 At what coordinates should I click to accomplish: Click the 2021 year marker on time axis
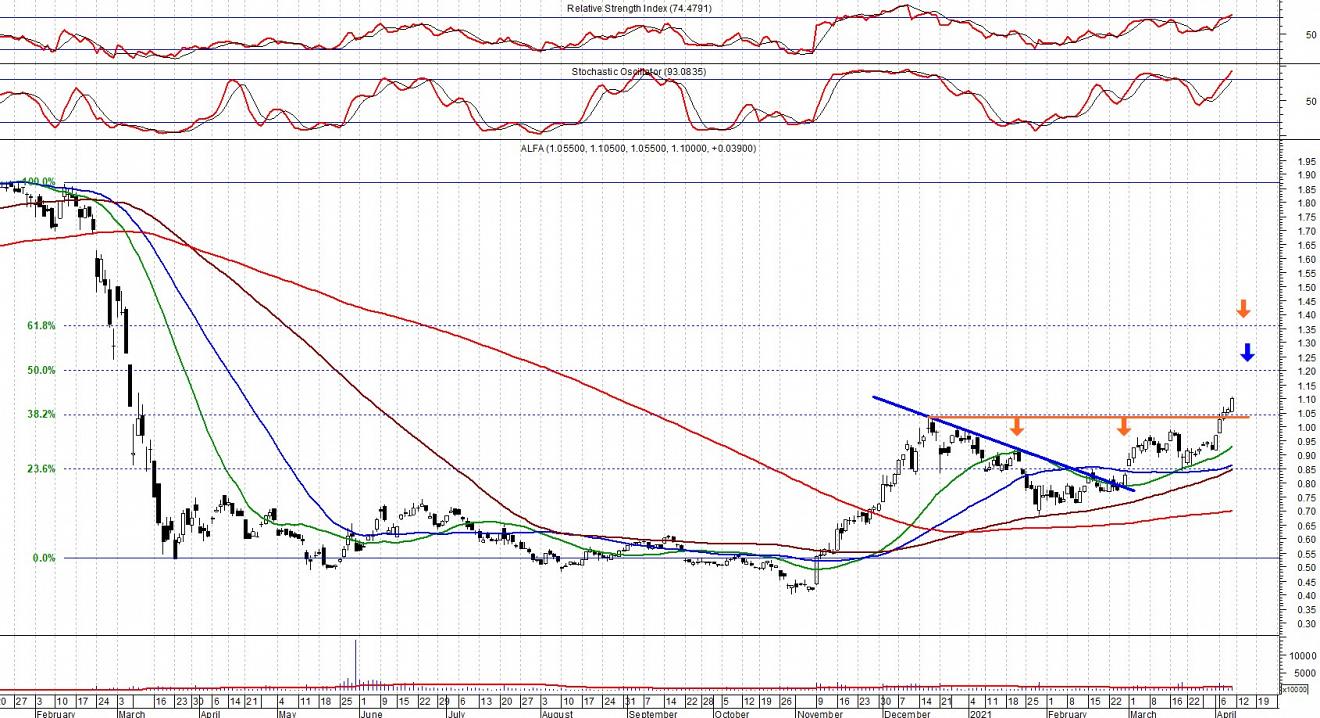pyautogui.click(x=979, y=713)
